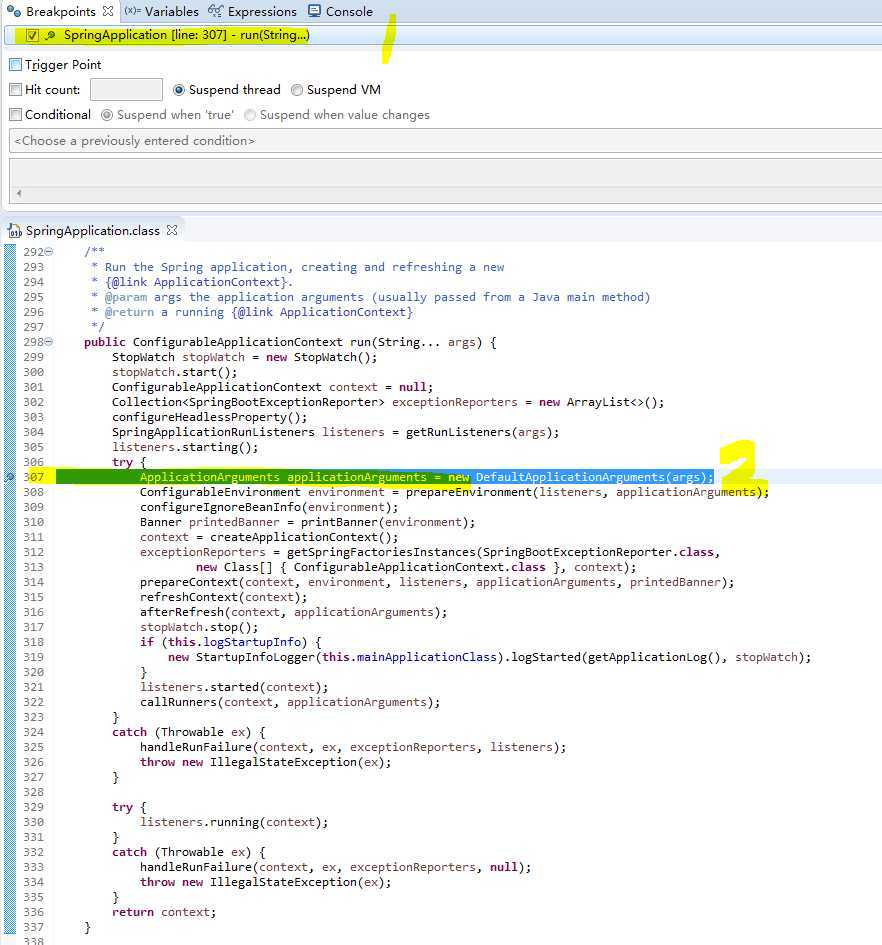Click the run(String... args) method signature
Image resolution: width=882 pixels, height=945 pixels.
point(416,342)
